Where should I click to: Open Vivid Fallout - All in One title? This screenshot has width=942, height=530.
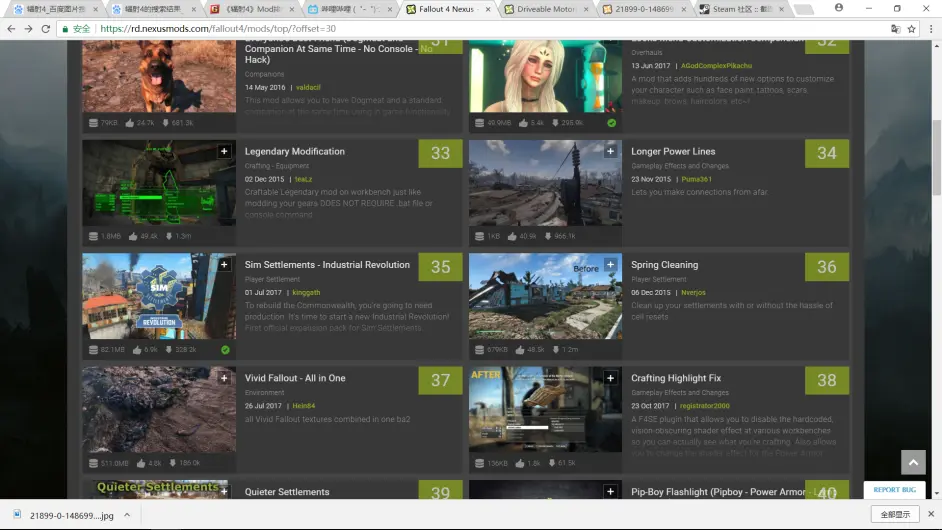[295, 378]
